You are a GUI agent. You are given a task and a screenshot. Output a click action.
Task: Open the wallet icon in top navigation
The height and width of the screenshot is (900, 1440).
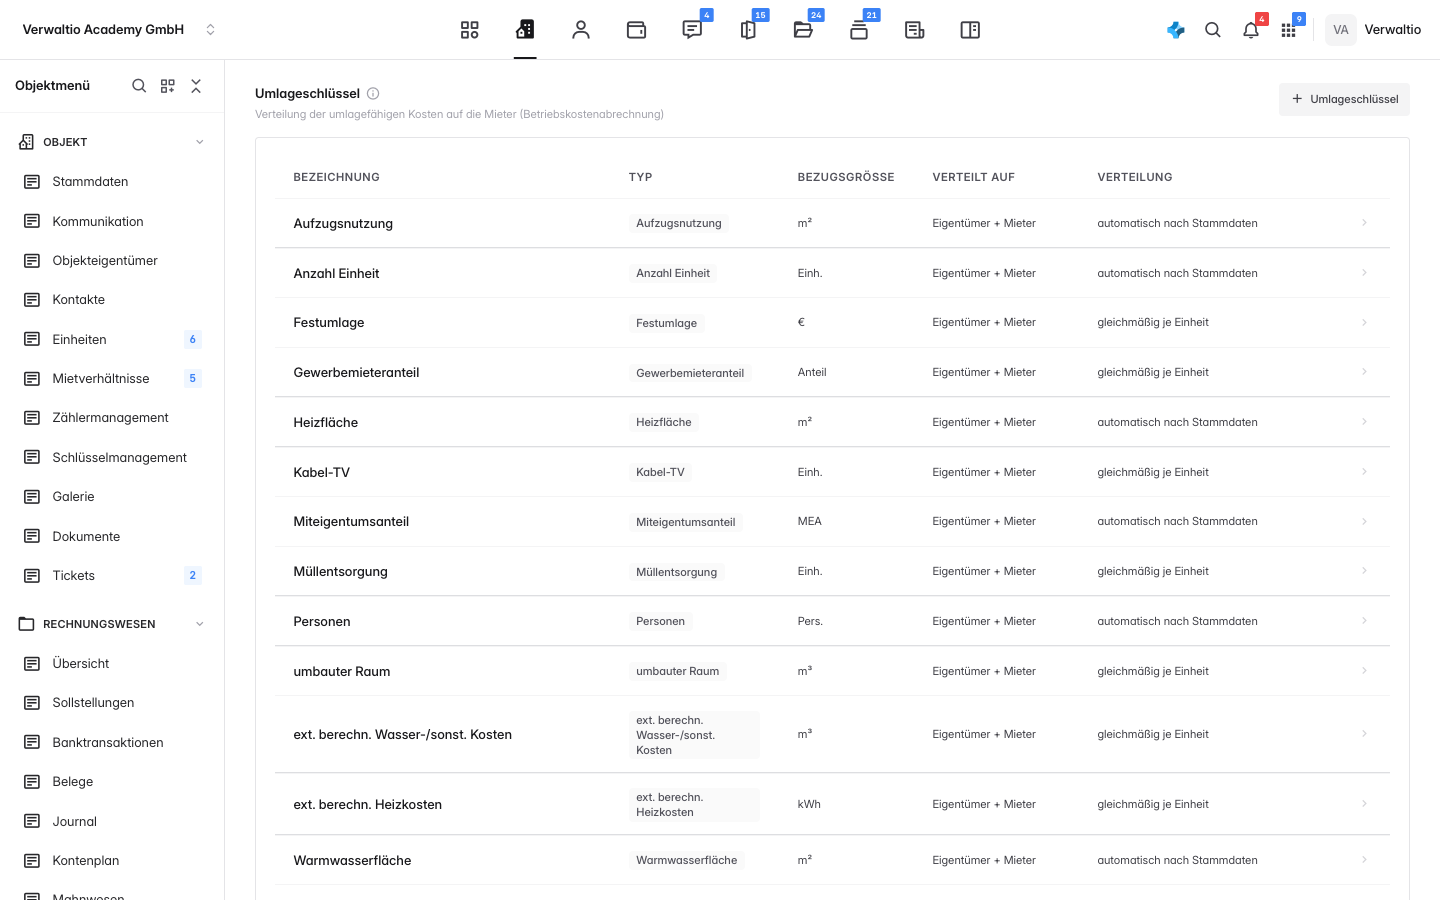coord(636,30)
